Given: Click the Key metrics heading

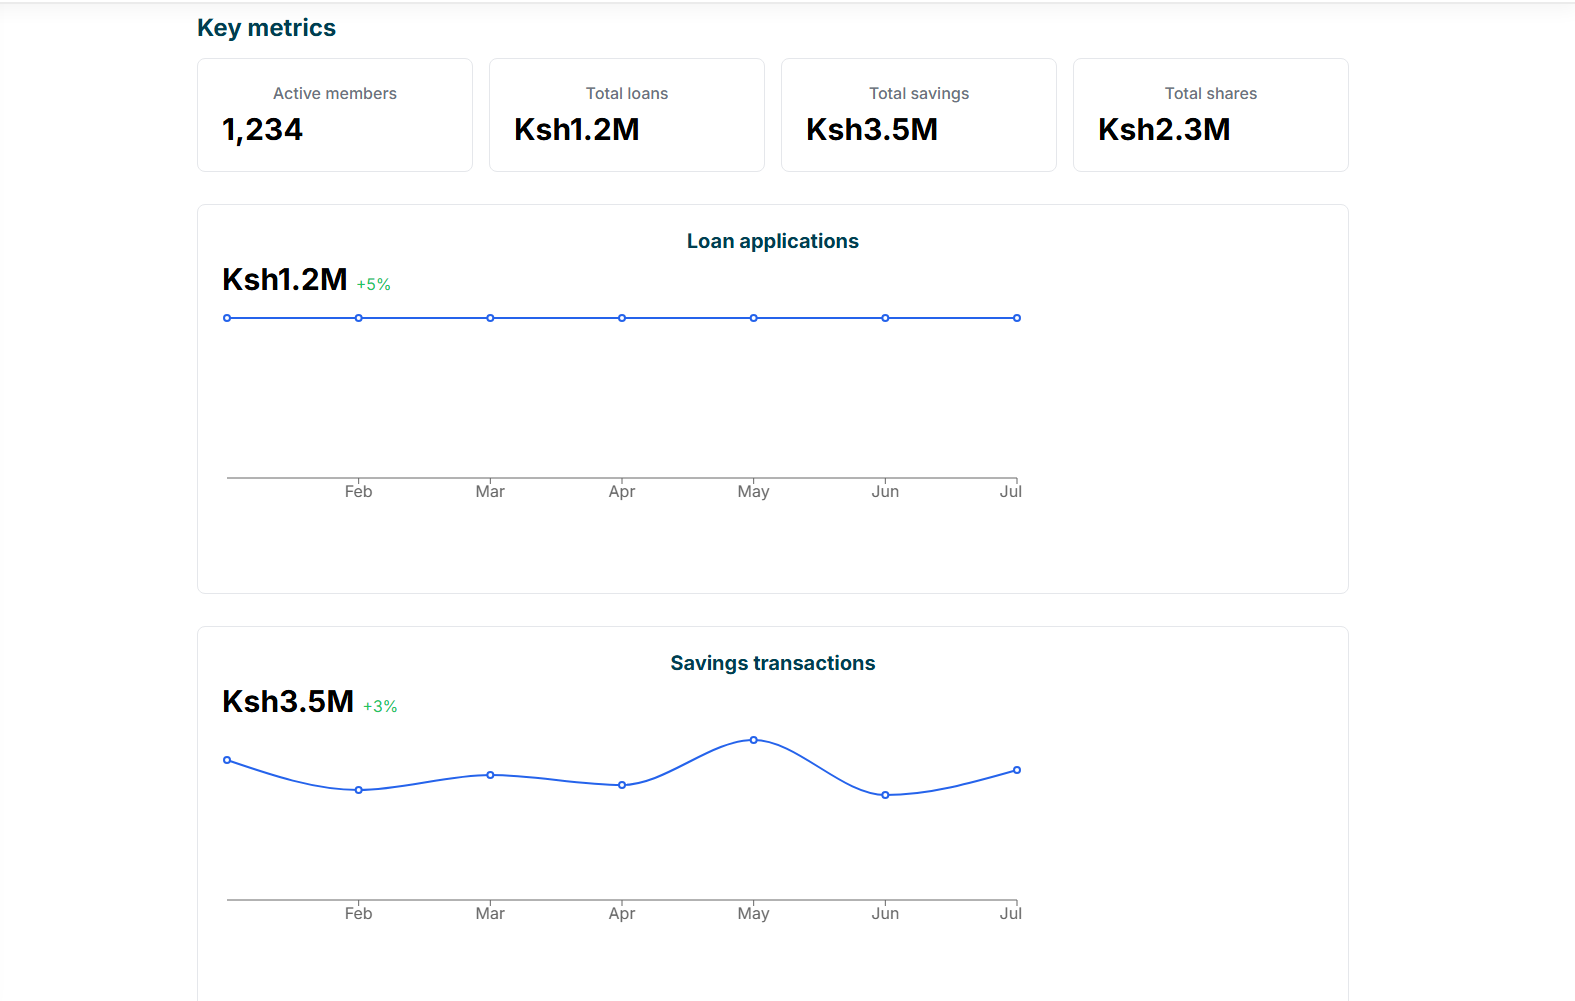Looking at the screenshot, I should pyautogui.click(x=266, y=28).
